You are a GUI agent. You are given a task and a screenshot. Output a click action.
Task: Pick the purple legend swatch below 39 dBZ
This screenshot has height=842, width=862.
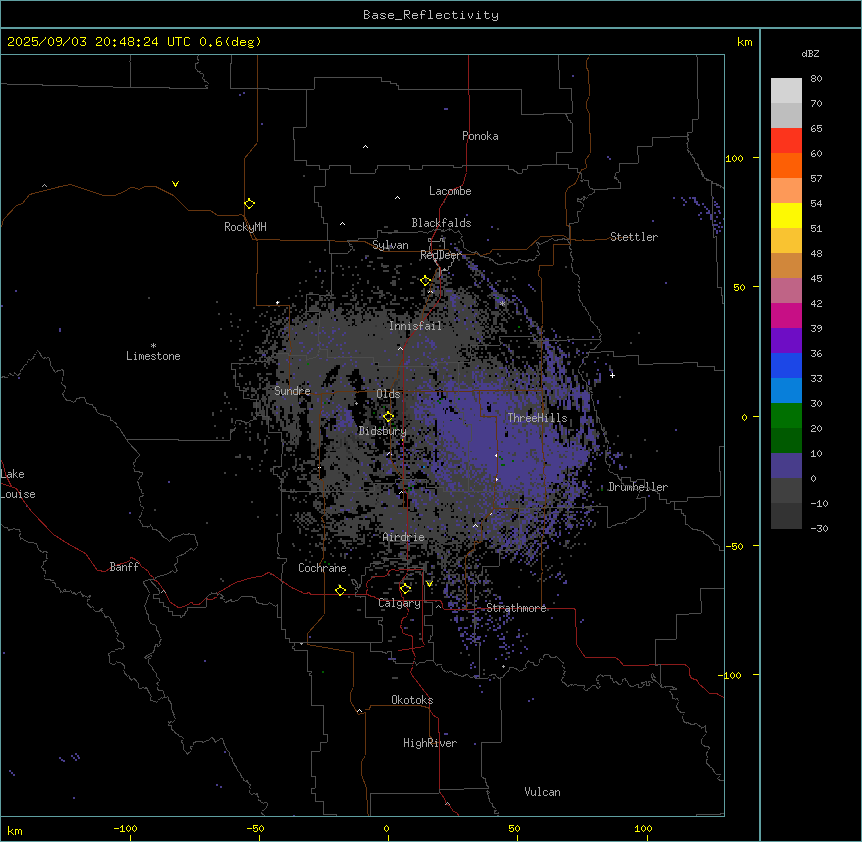pyautogui.click(x=786, y=341)
